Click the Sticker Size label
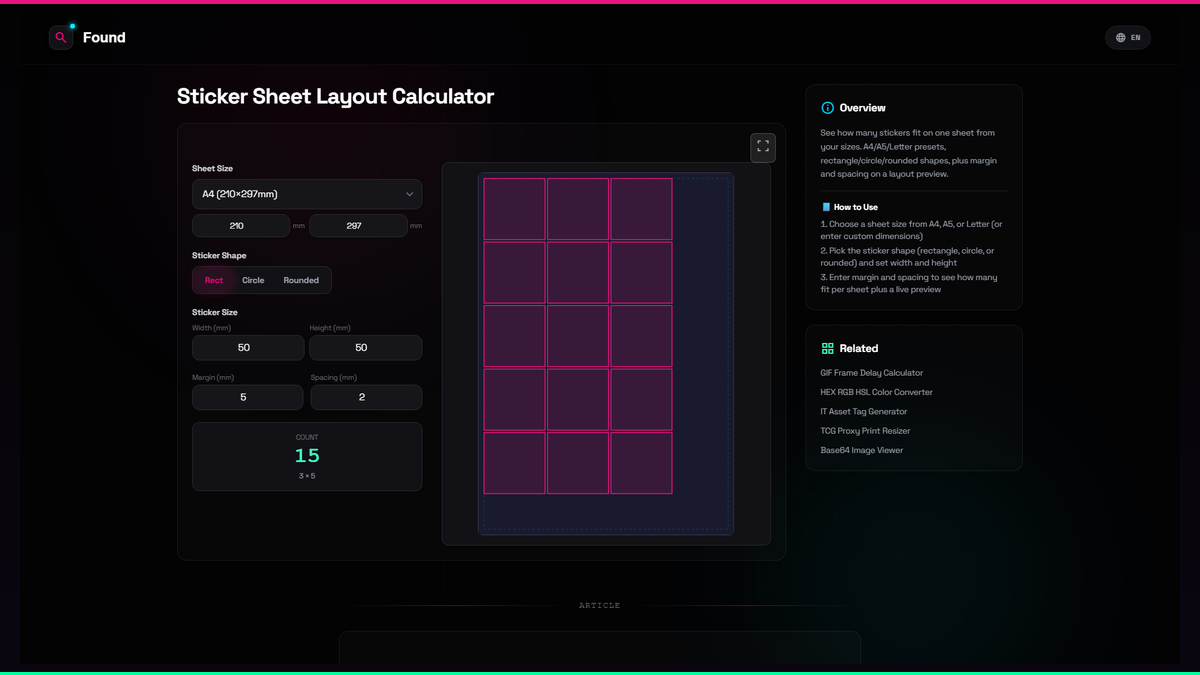Image resolution: width=1200 pixels, height=675 pixels. click(x=215, y=313)
